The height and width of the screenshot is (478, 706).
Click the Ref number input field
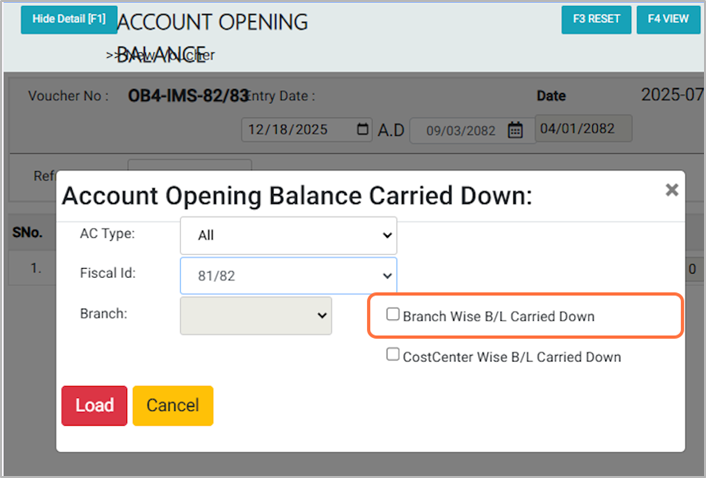tap(190, 172)
